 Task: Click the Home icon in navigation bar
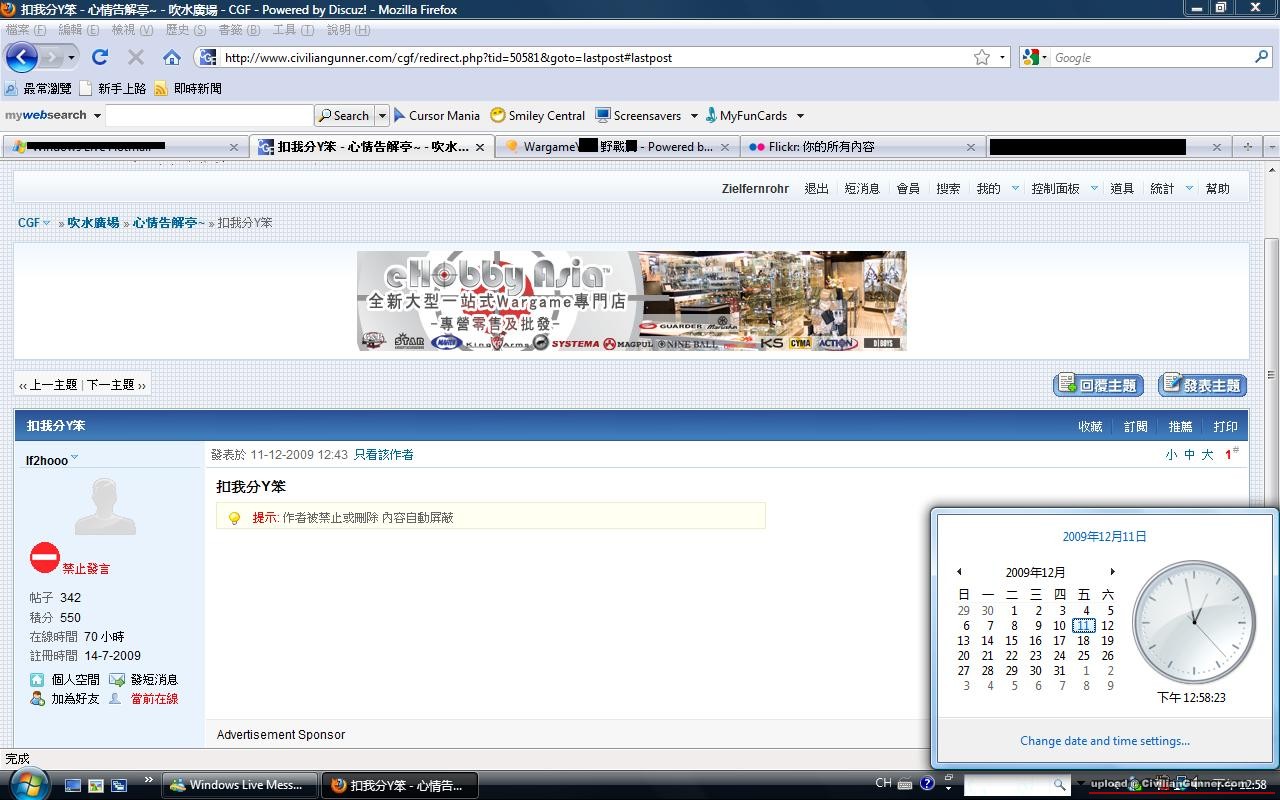coord(172,57)
